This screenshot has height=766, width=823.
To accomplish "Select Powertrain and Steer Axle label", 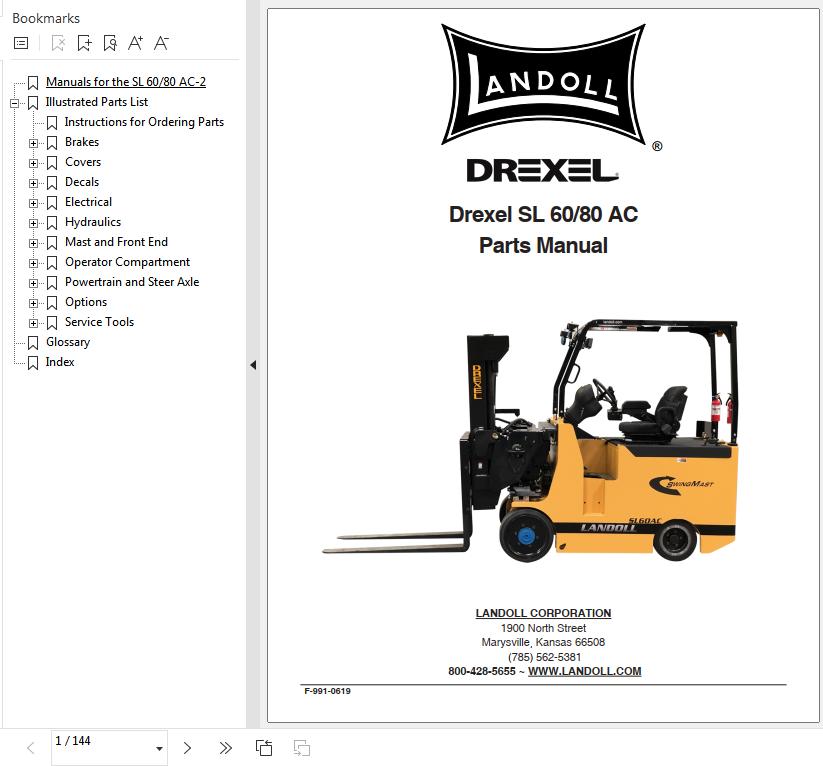I will [x=132, y=282].
